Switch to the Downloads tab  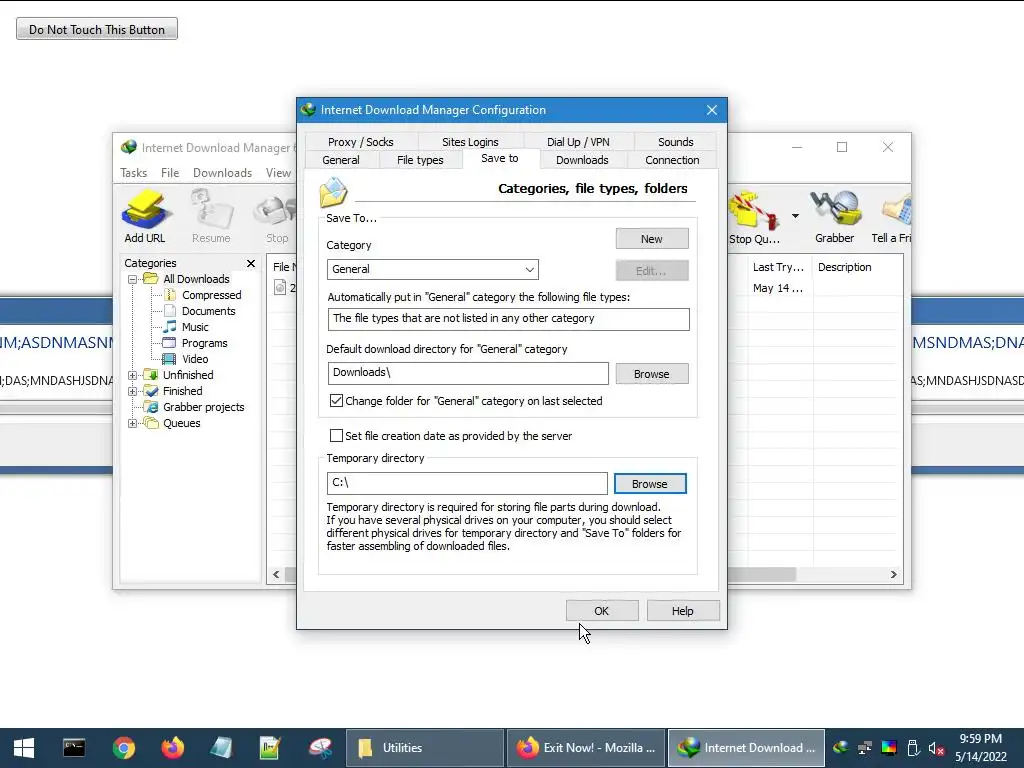pos(582,160)
